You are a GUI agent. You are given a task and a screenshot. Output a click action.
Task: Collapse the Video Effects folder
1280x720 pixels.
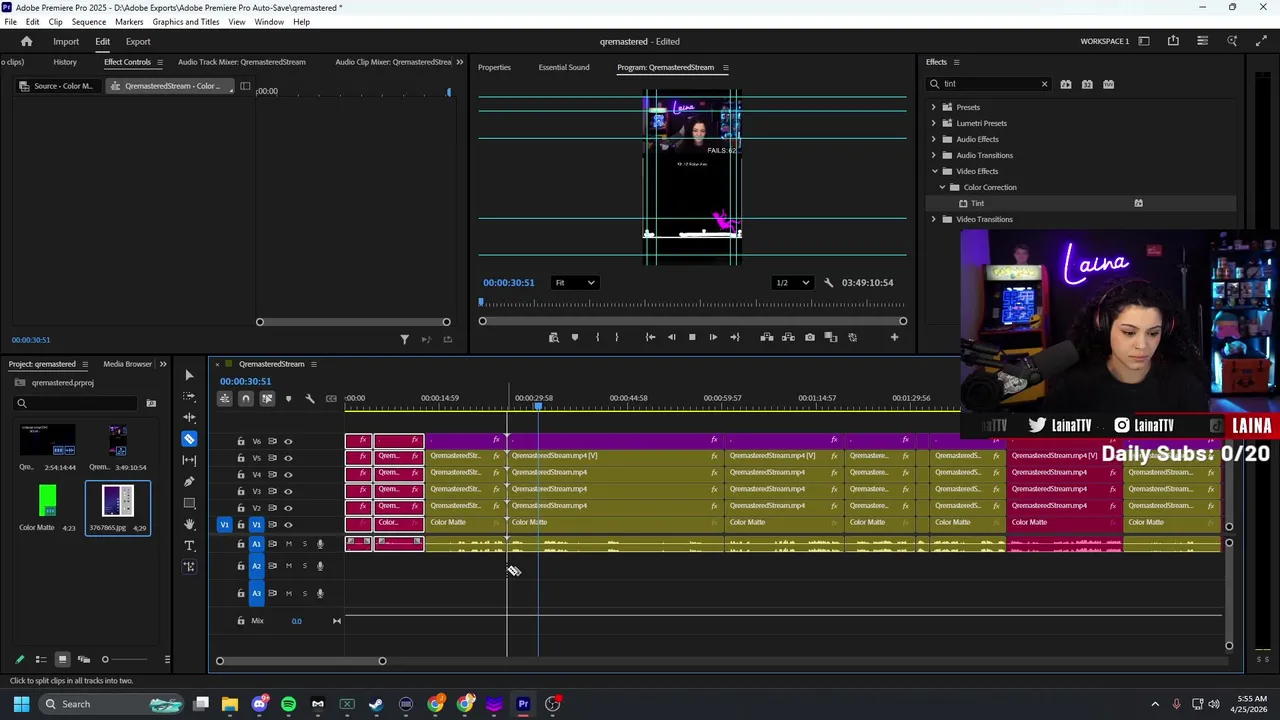[934, 171]
